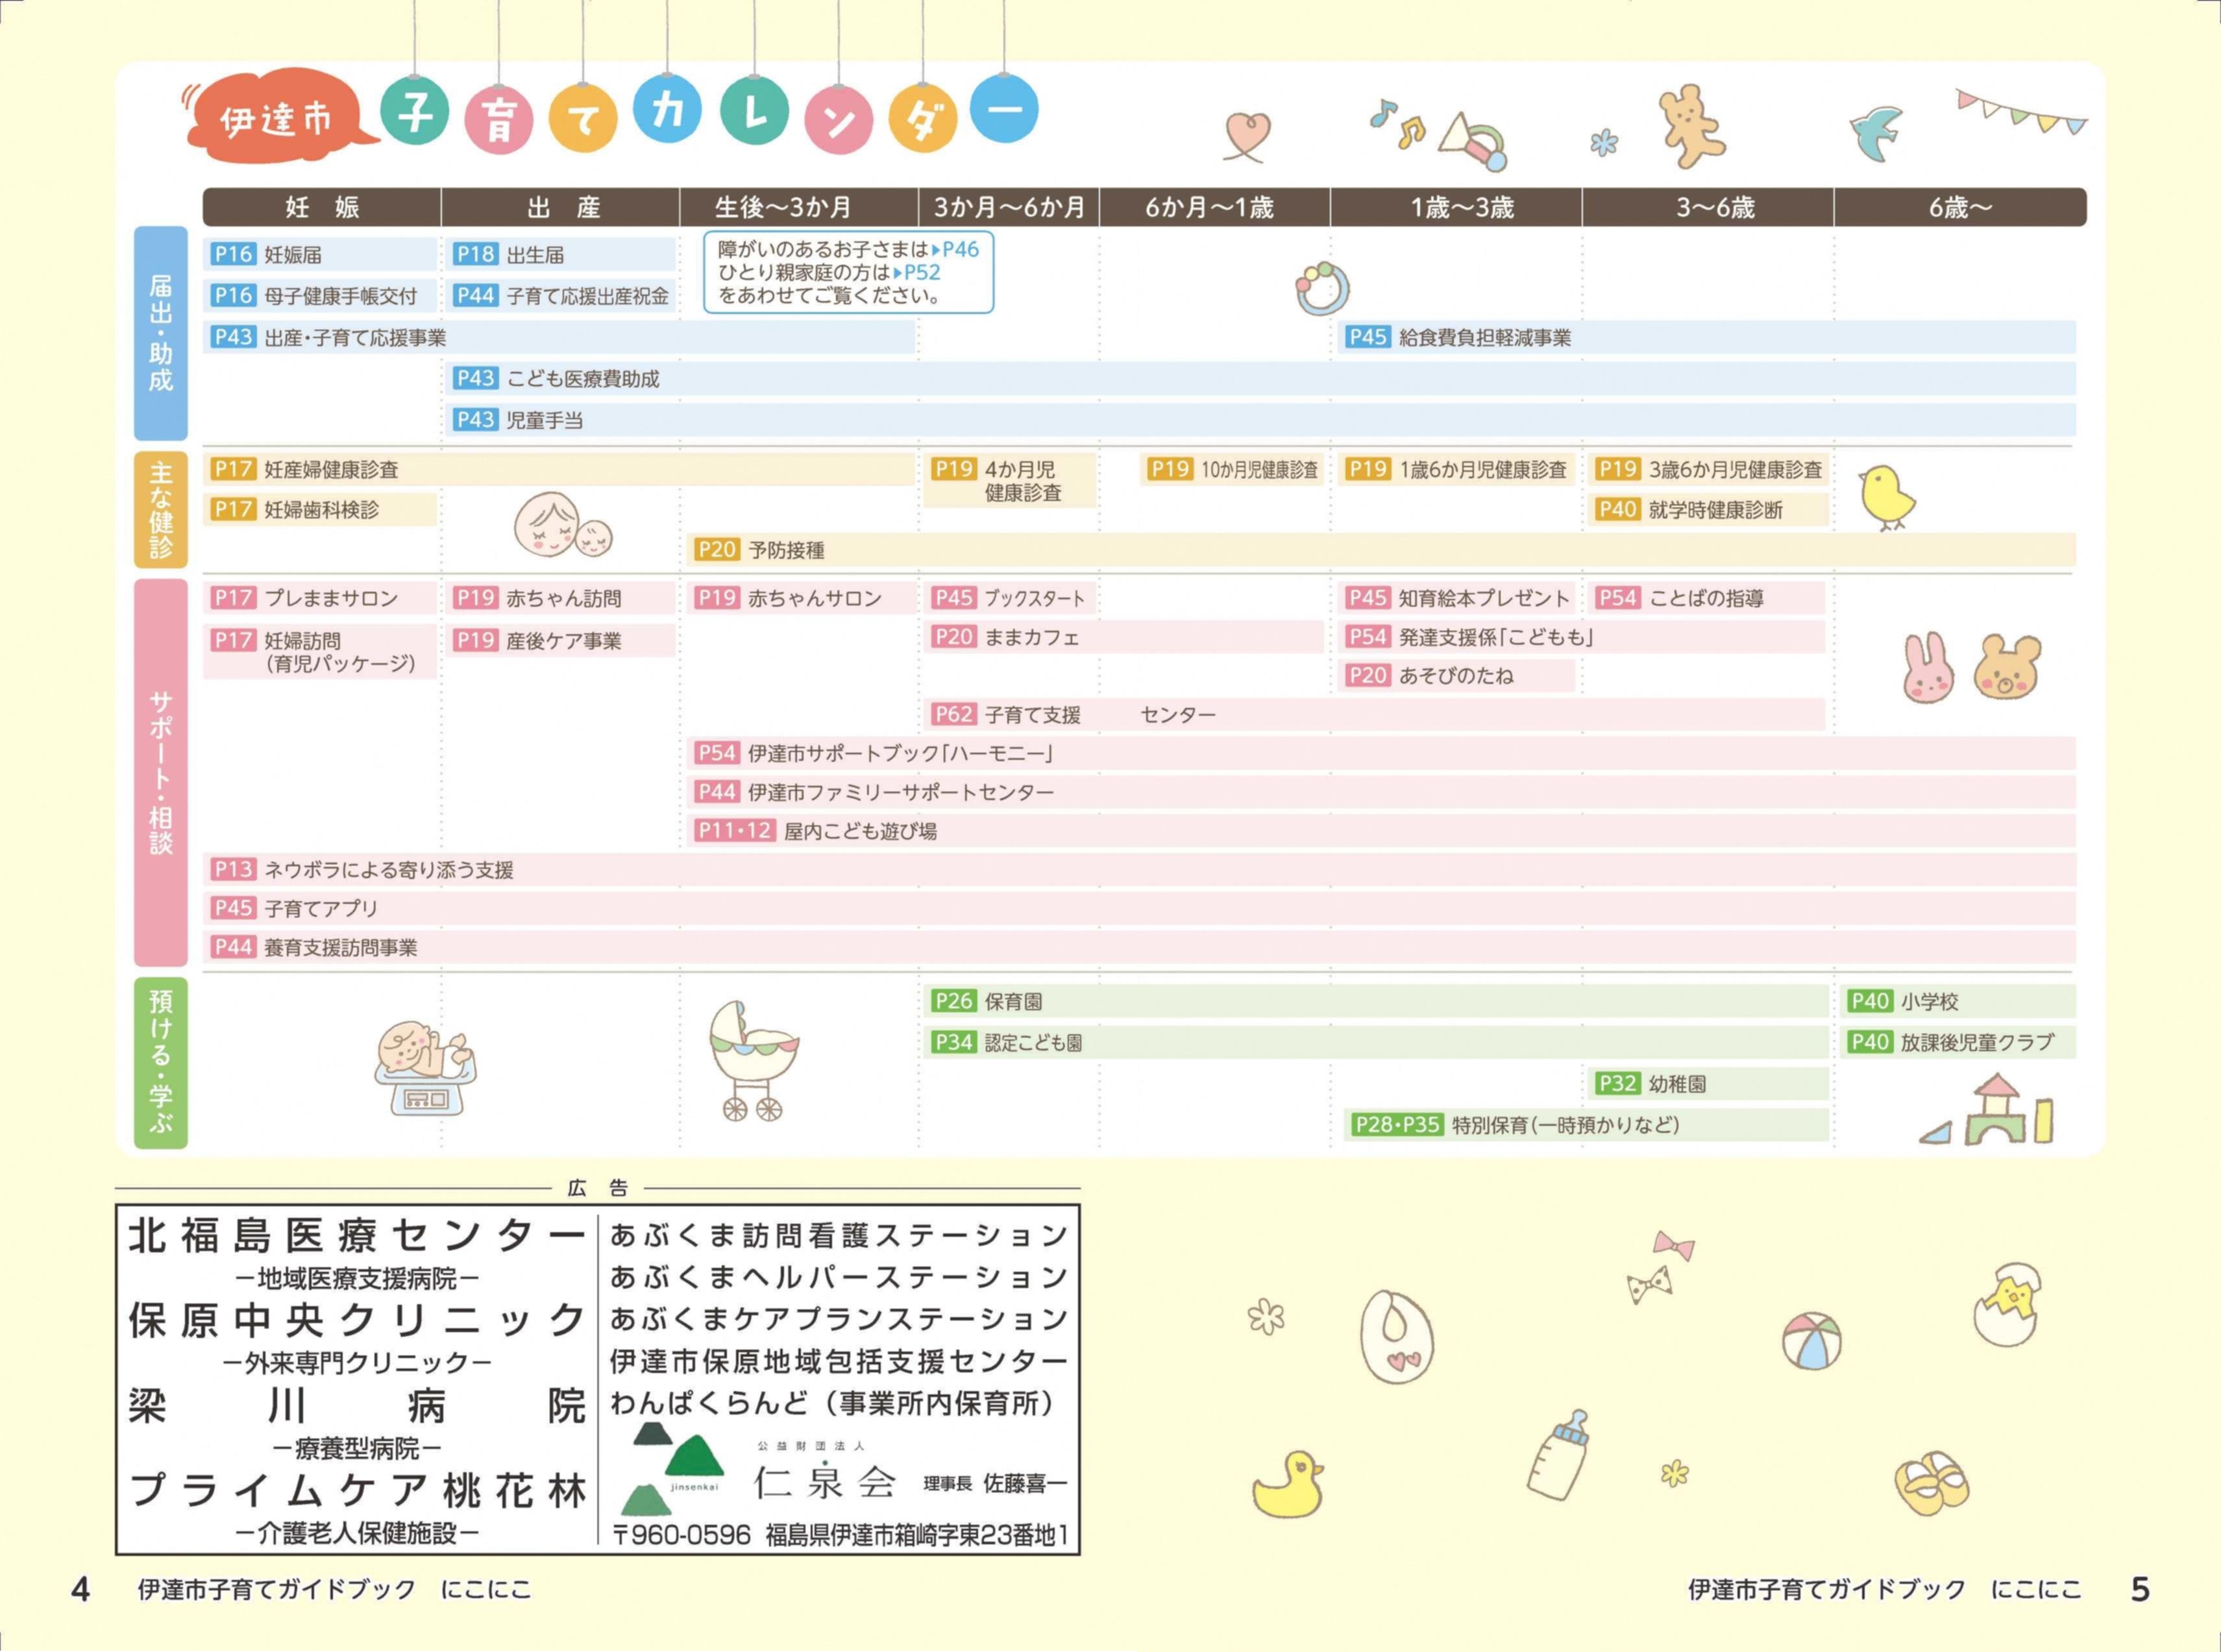Click the P43 児童手当 bar
2221x1652 pixels.
(x=1261, y=420)
